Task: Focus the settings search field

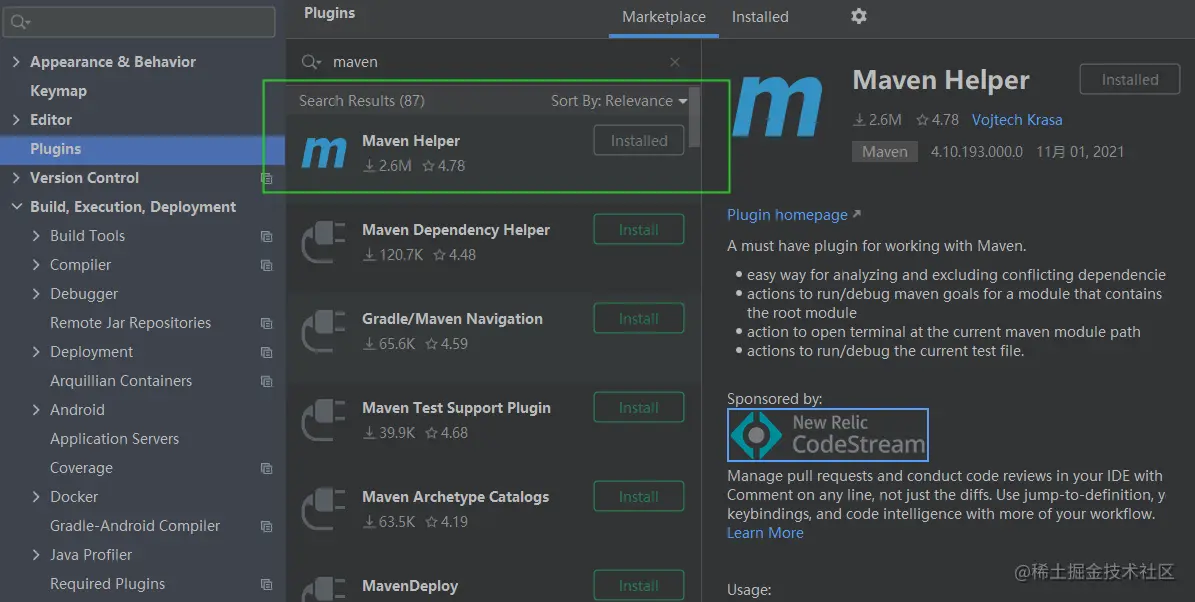Action: (x=139, y=22)
